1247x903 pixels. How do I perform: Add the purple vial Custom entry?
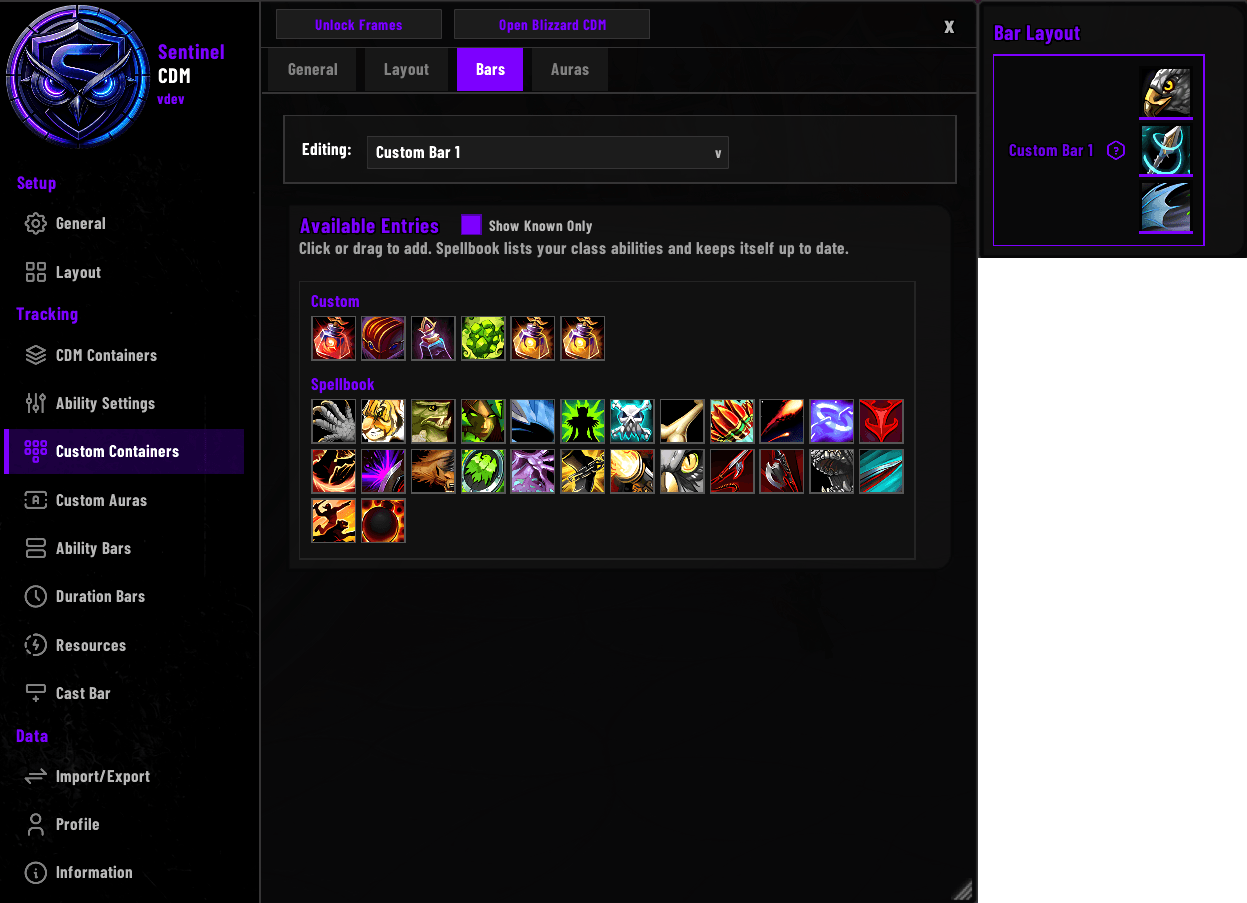(x=433, y=338)
